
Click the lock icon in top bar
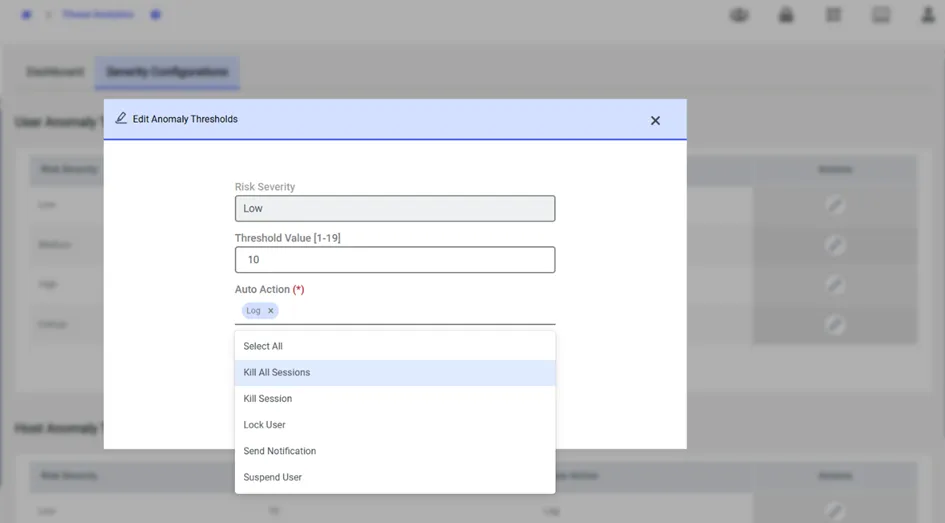(786, 14)
